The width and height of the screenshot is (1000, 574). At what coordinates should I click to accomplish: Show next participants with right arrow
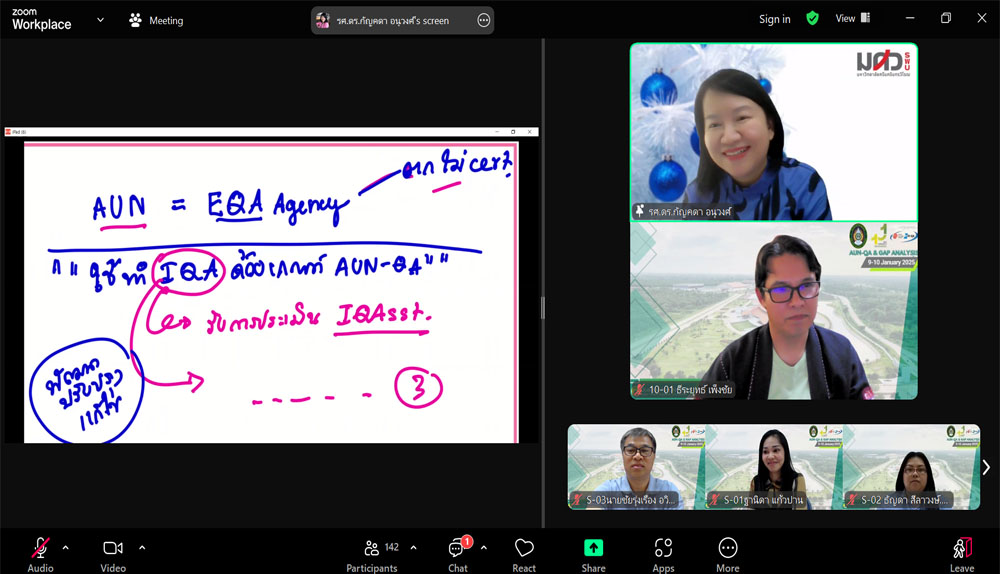[986, 467]
